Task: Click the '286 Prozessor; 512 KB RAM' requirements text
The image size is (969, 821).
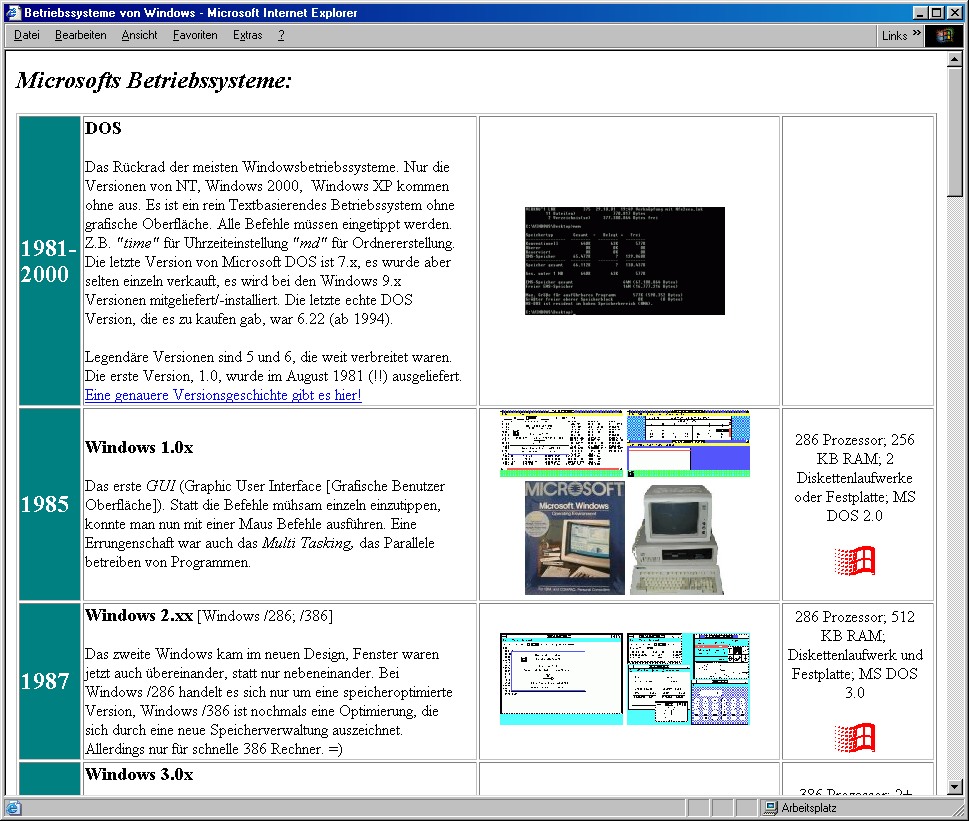Action: (855, 654)
